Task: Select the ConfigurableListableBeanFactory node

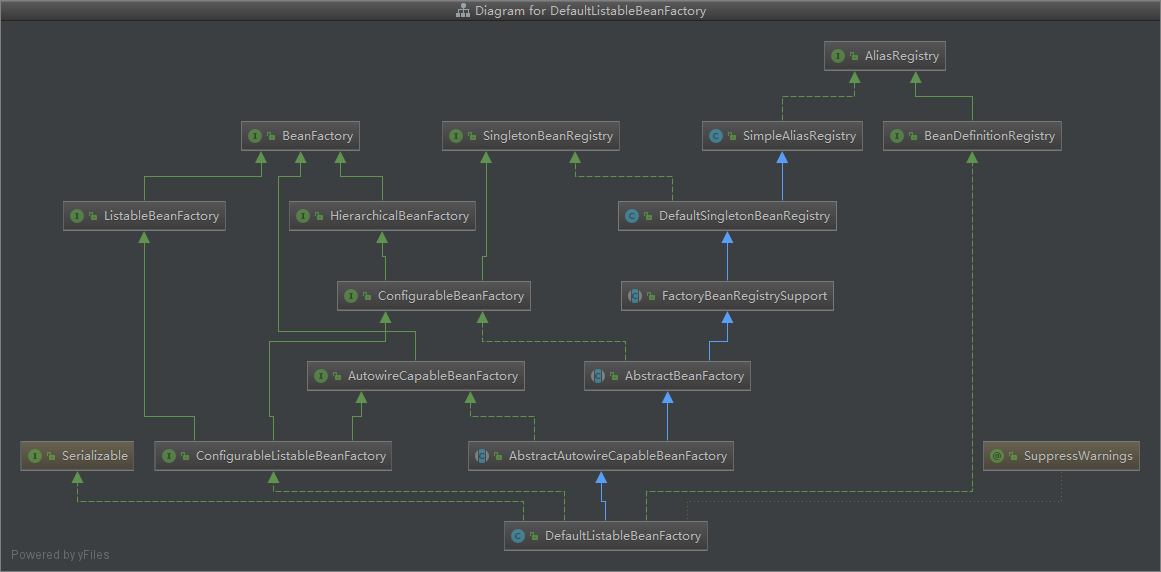Action: (x=273, y=456)
